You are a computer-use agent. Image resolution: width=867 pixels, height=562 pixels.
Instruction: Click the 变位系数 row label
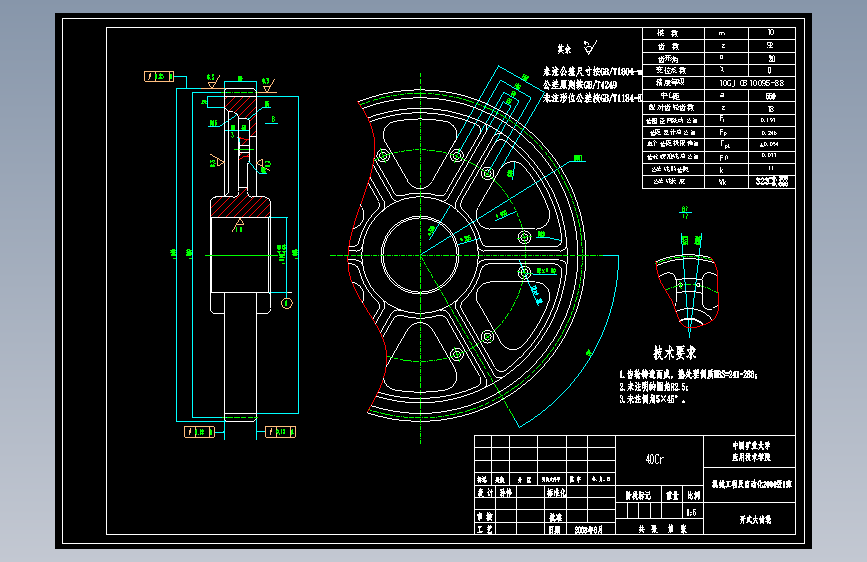pyautogui.click(x=670, y=70)
